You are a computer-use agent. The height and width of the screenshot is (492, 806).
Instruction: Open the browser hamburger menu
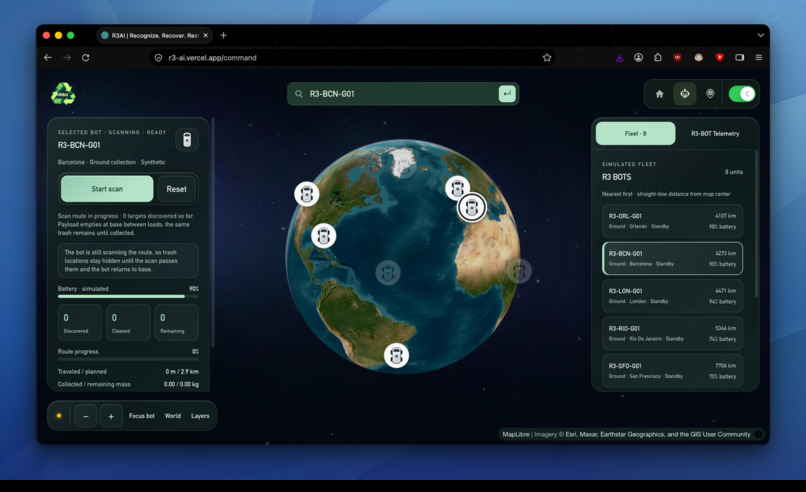click(759, 58)
